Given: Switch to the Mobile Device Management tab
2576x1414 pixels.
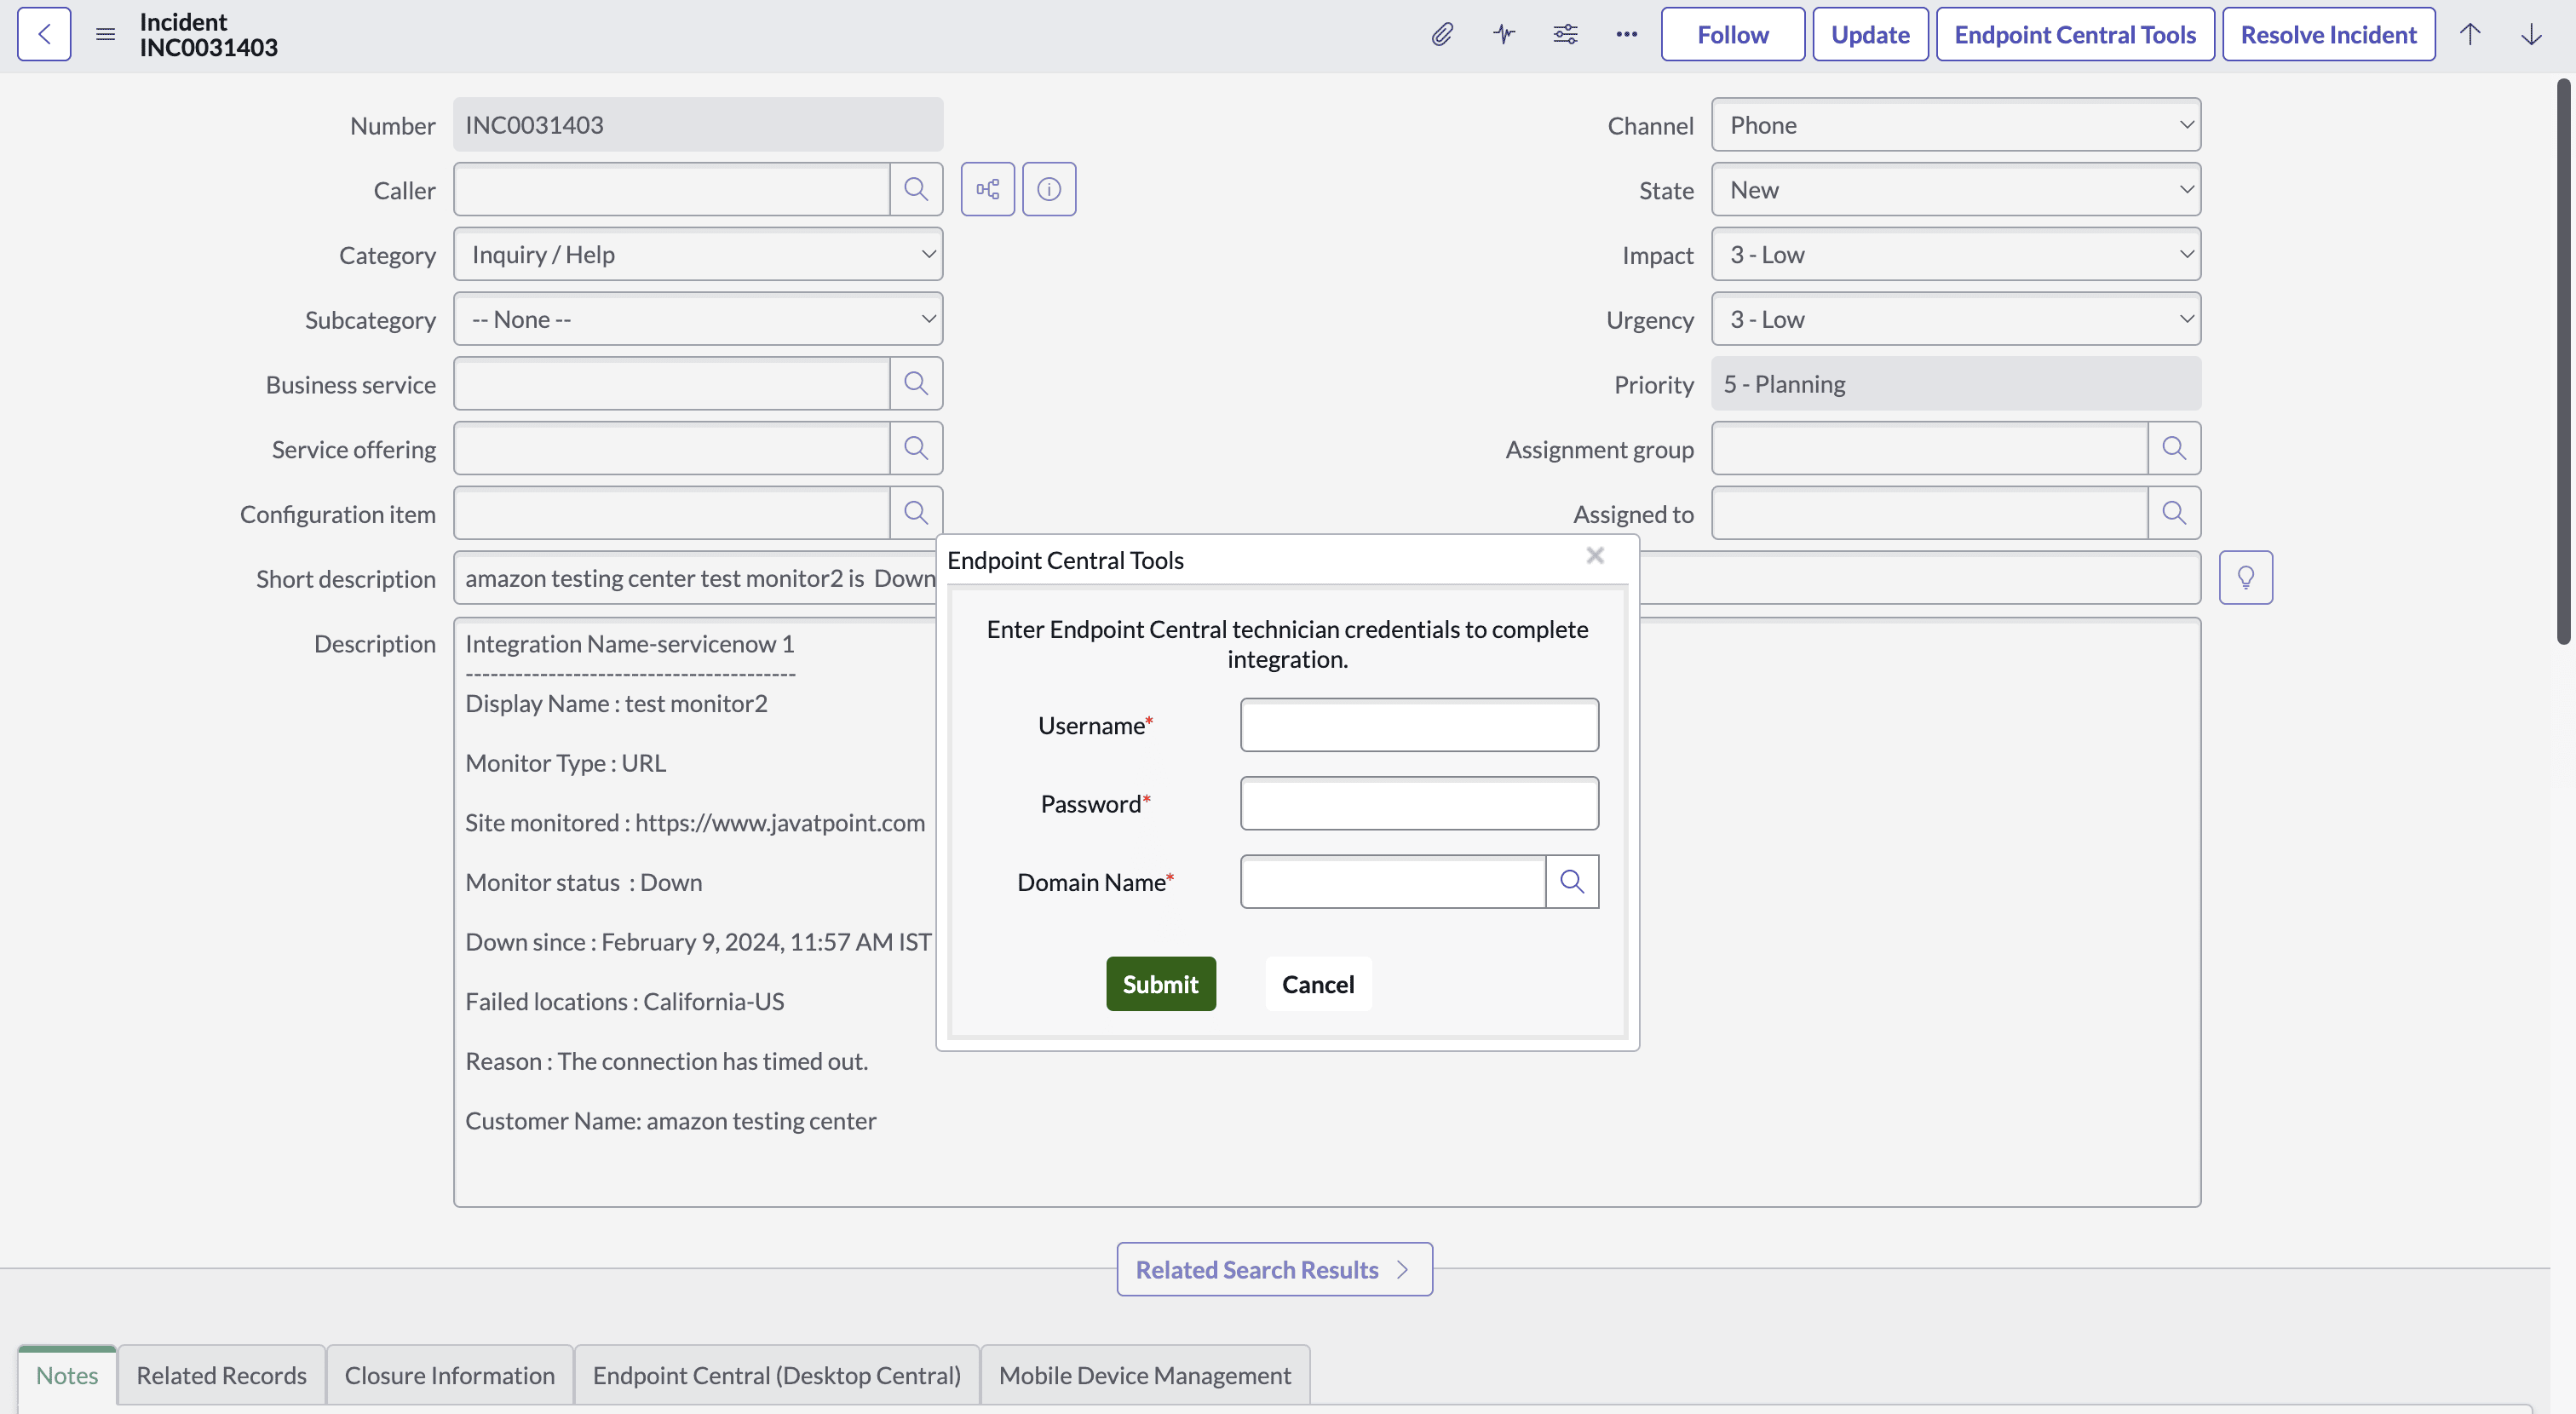Looking at the screenshot, I should pos(1143,1374).
